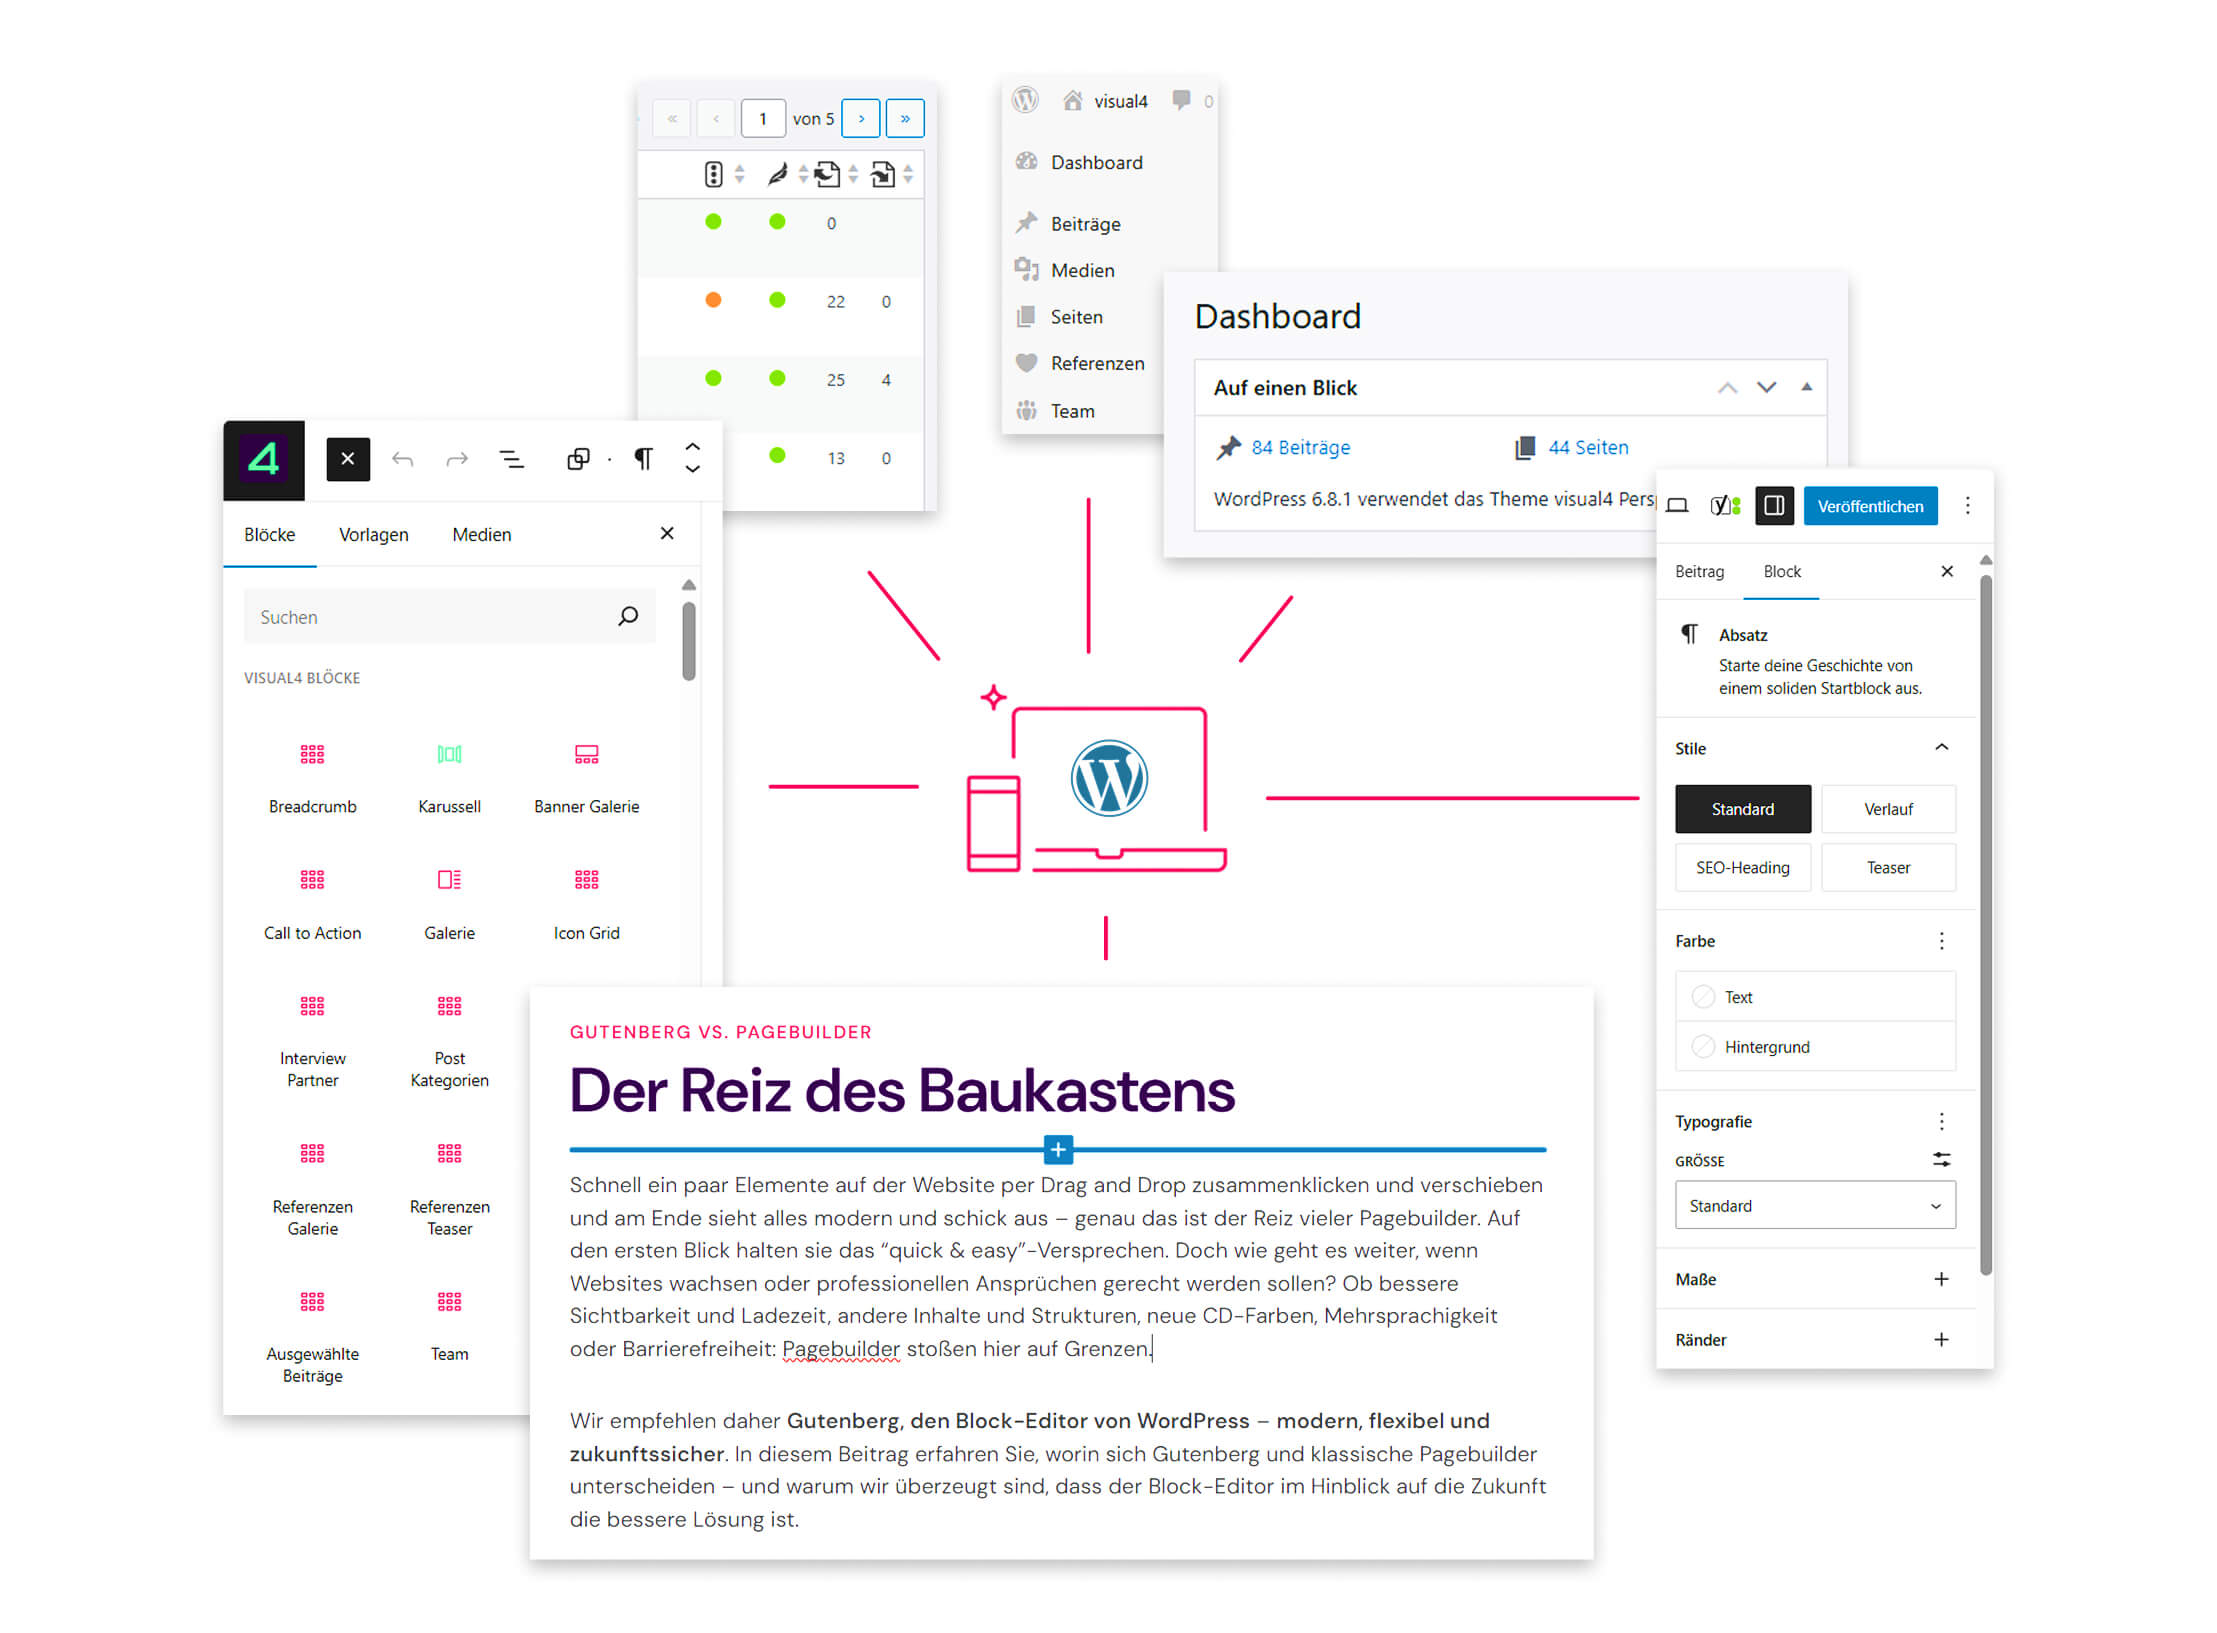Sort by the readability feather column icon
The image size is (2217, 1633).
coord(777,174)
